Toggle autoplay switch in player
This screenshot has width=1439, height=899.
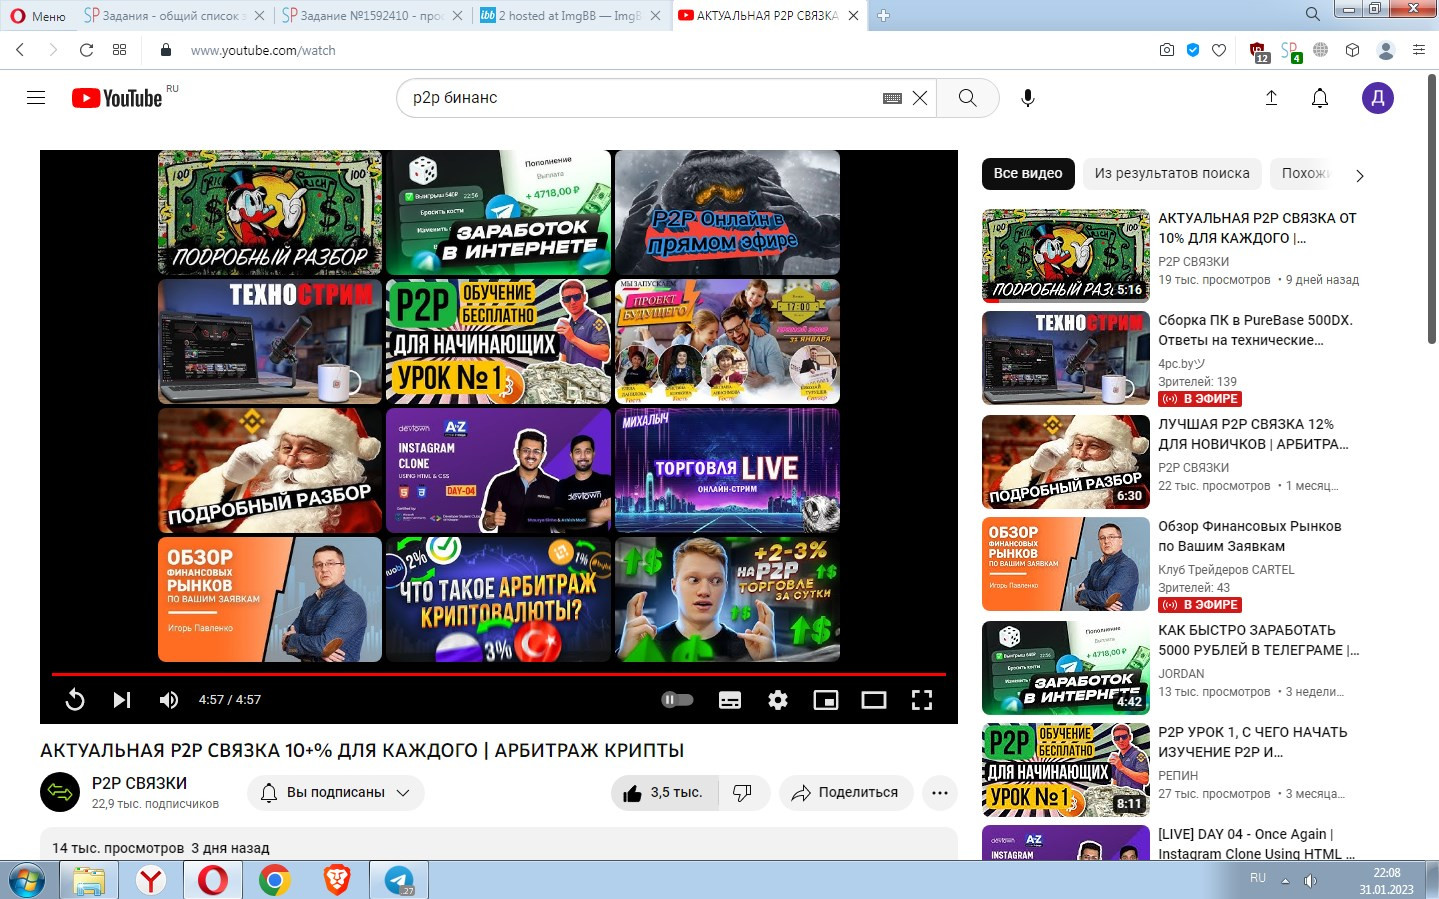coord(677,700)
